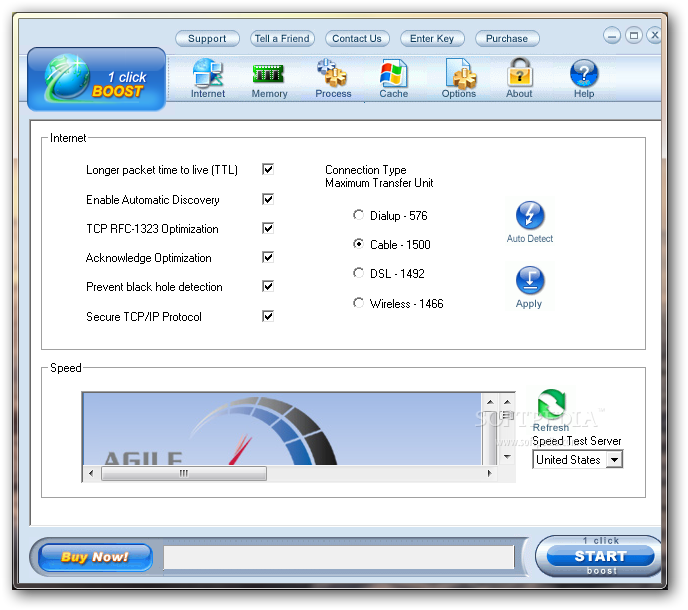Click the Support button

click(207, 39)
